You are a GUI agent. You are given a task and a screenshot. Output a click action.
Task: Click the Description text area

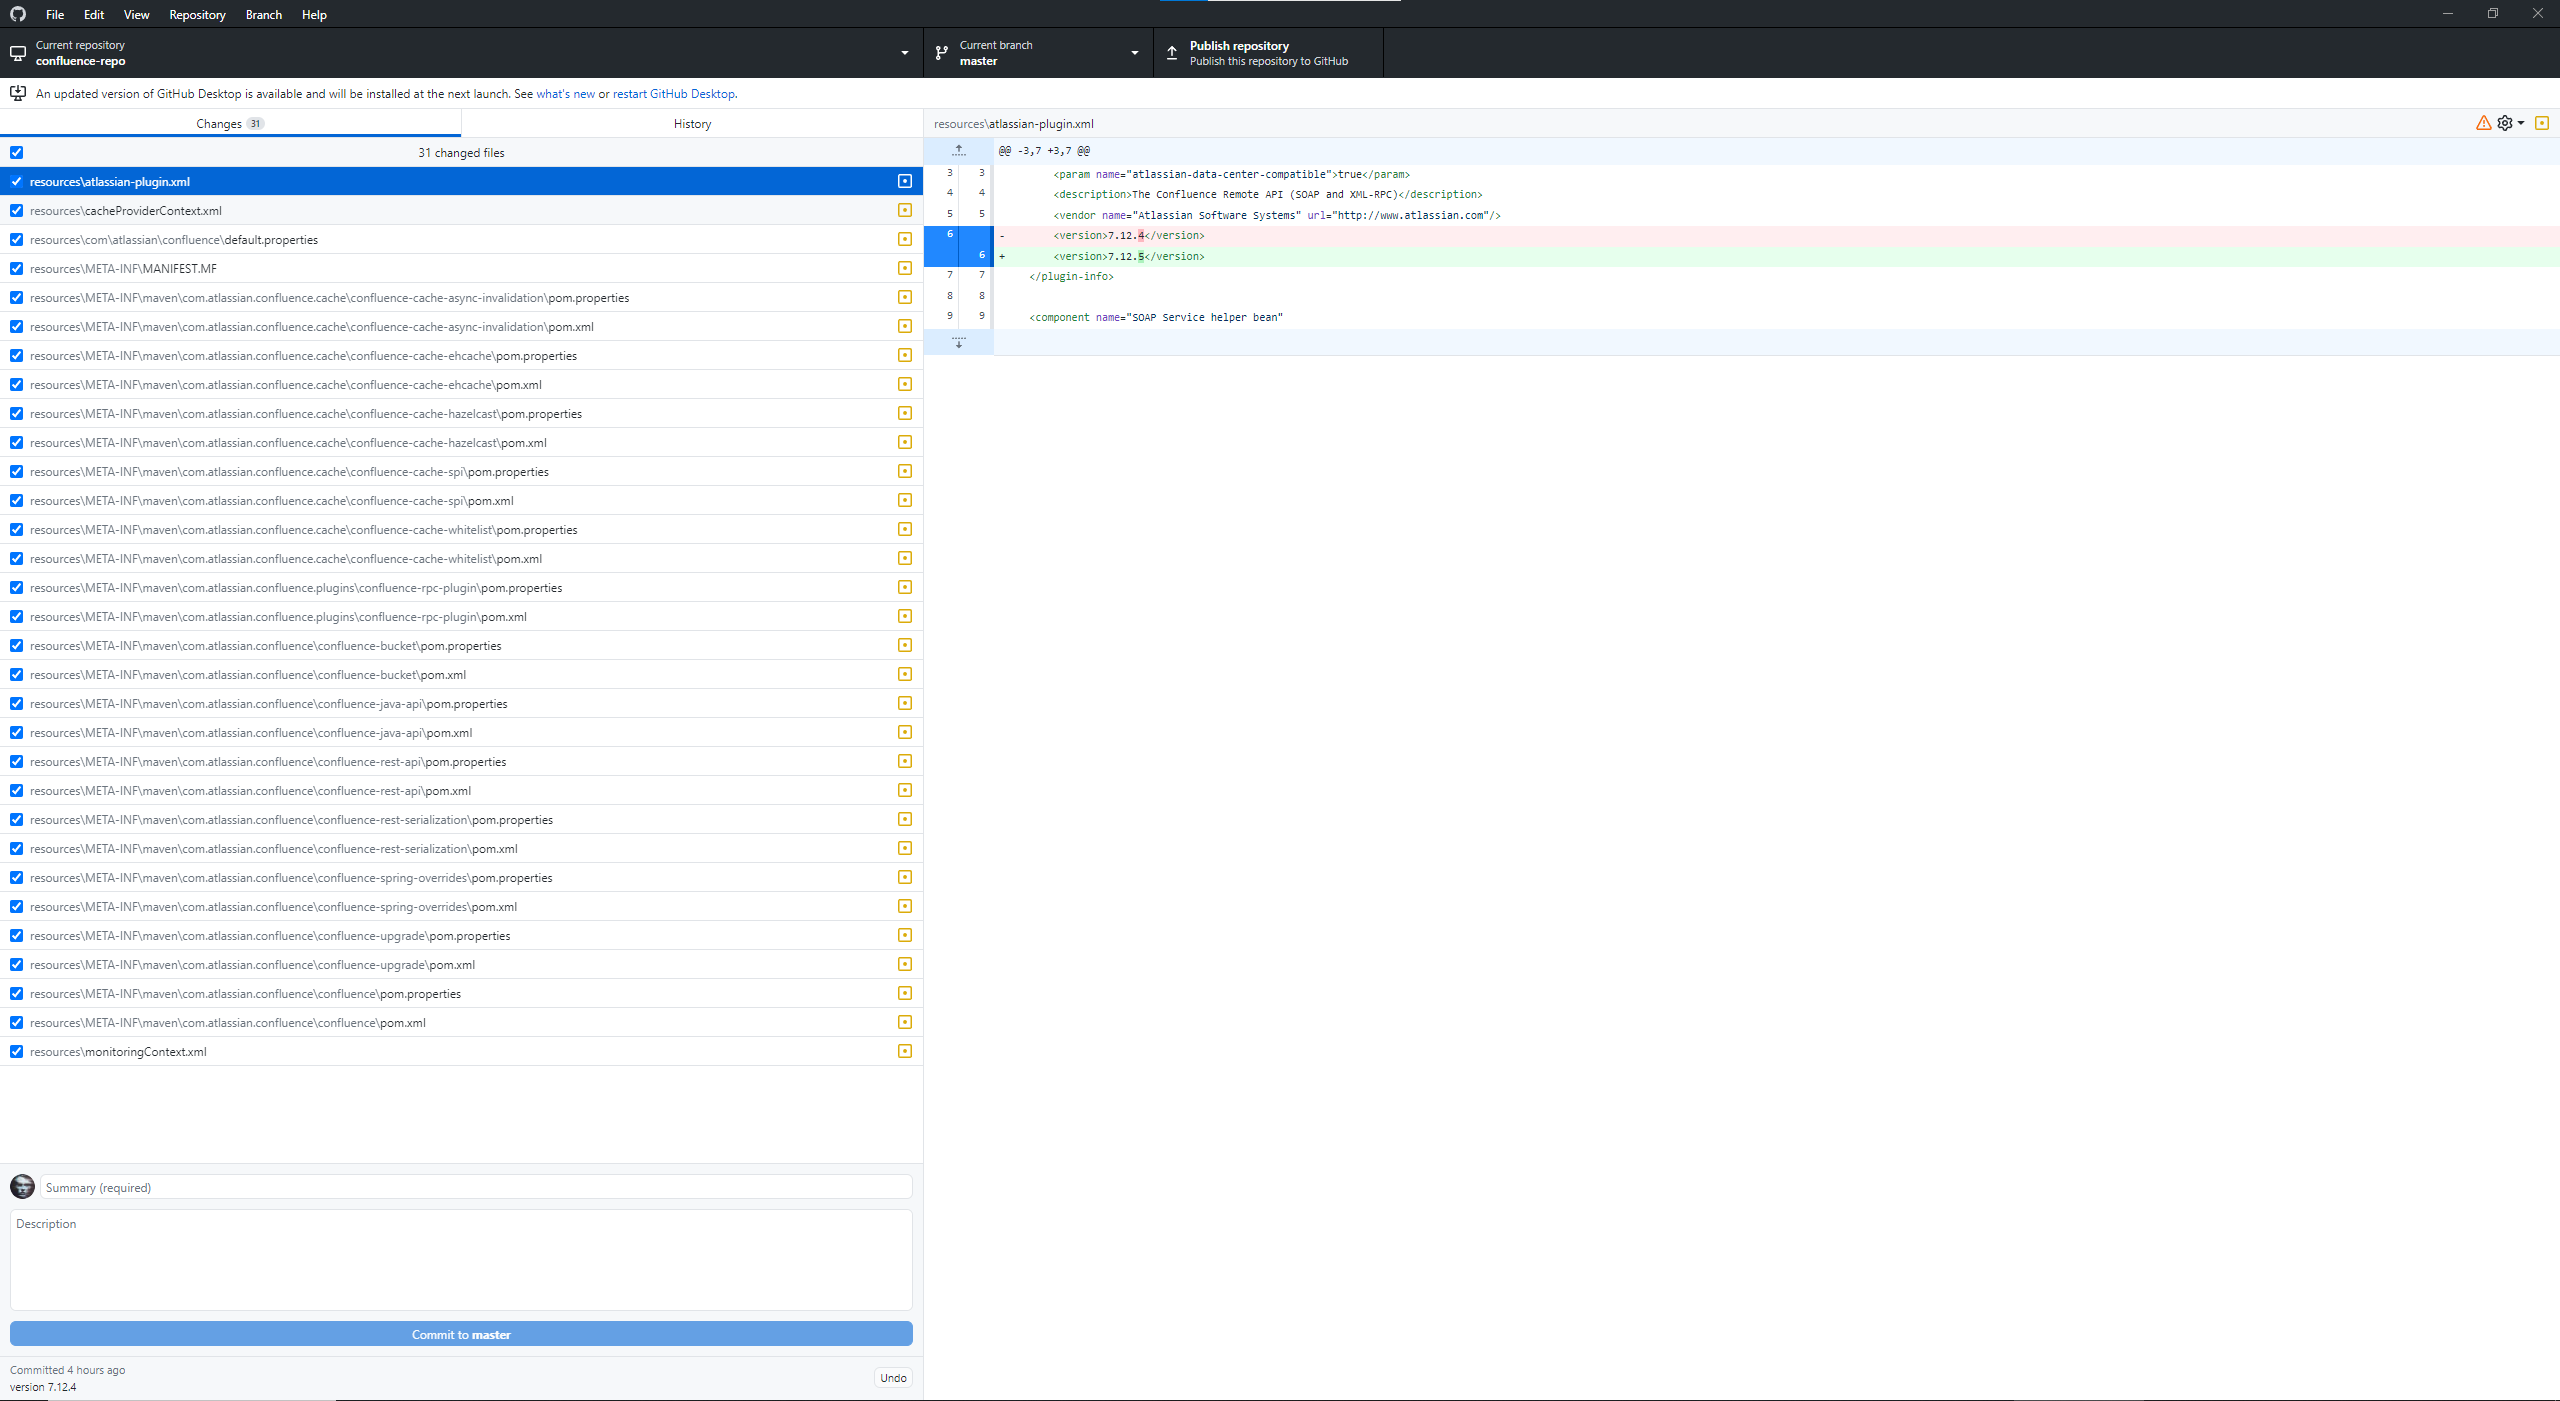point(461,1260)
